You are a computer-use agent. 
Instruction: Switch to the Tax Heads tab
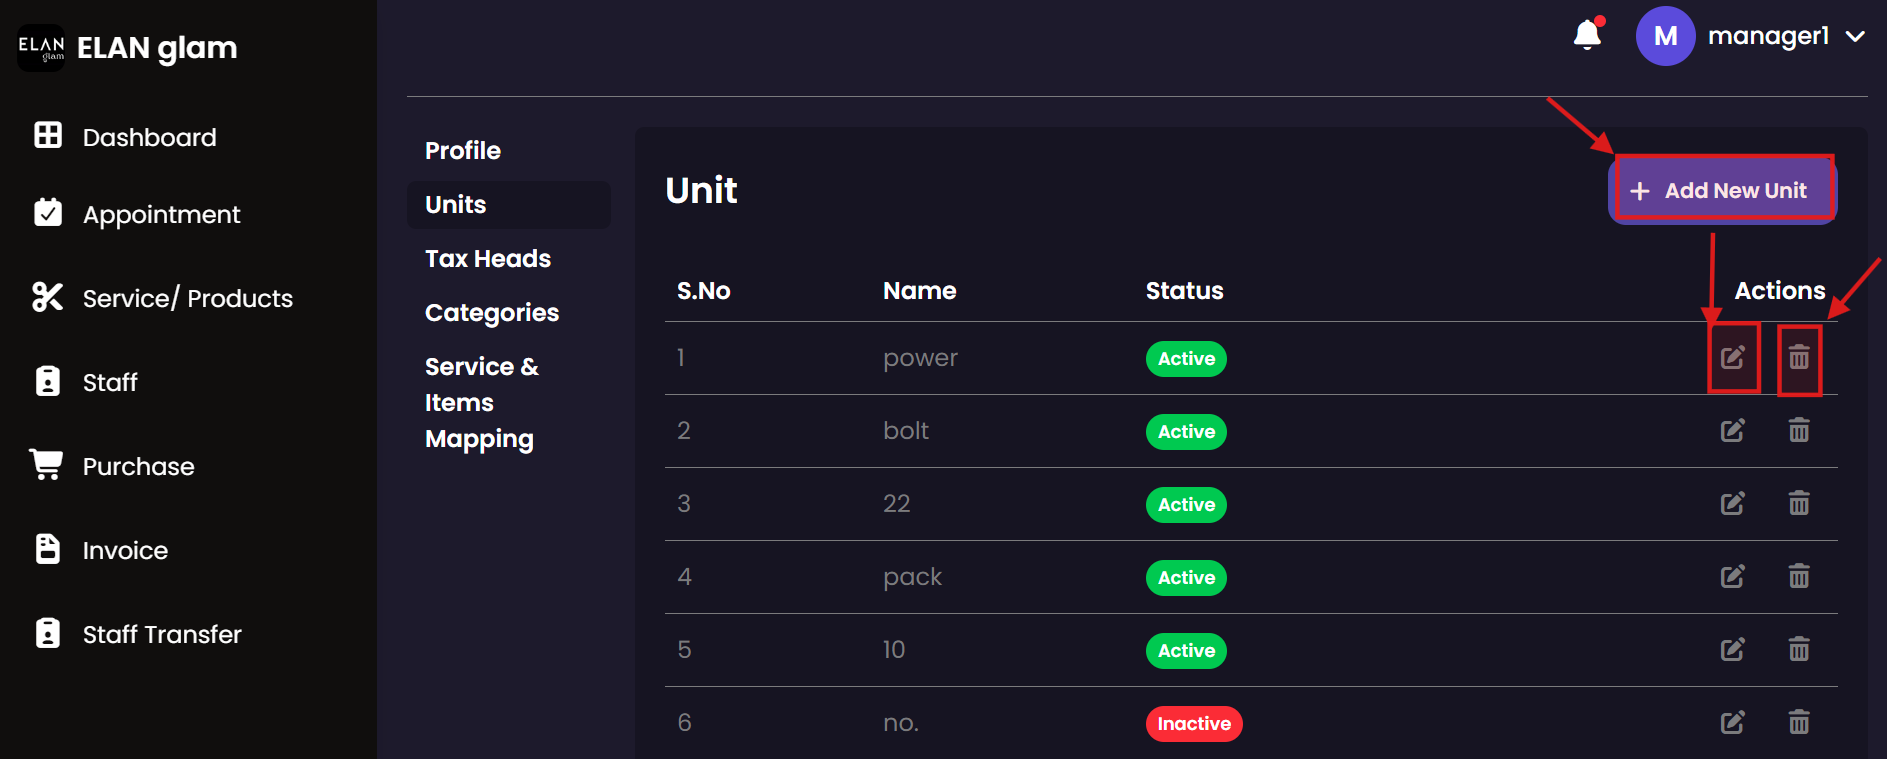[x=488, y=259]
